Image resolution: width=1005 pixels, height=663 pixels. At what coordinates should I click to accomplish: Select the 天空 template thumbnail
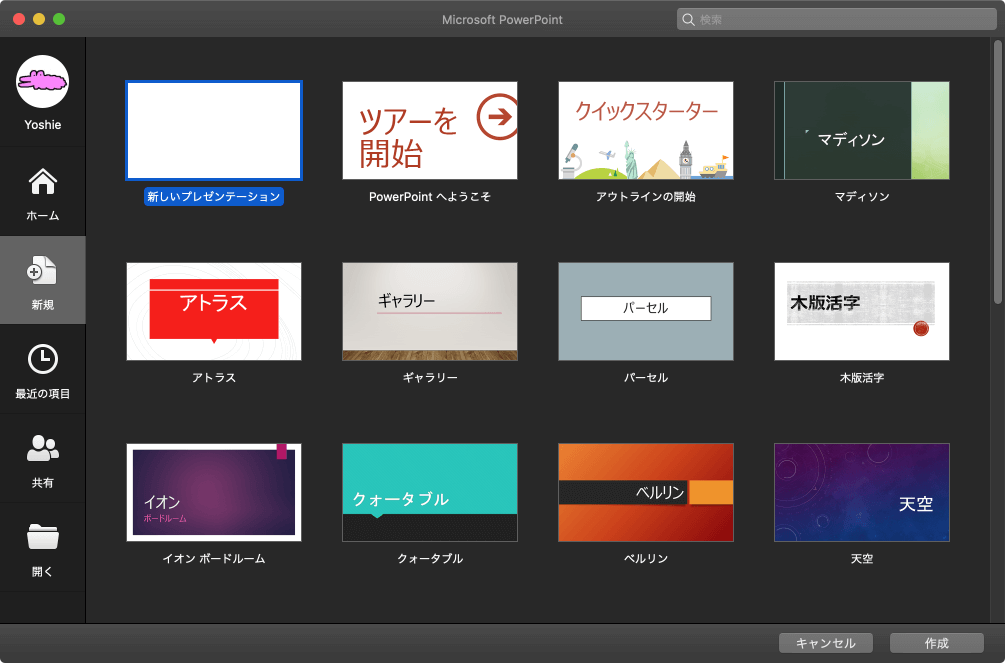tap(862, 492)
